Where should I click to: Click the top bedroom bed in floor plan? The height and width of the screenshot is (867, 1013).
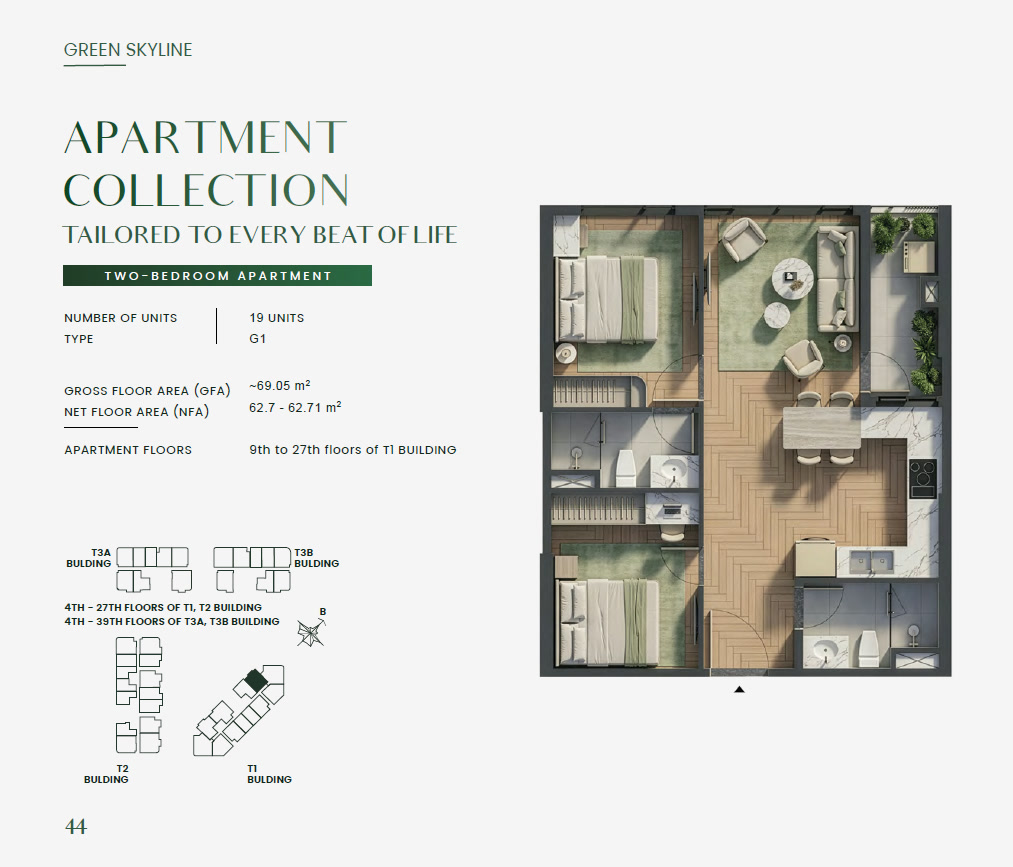pyautogui.click(x=607, y=298)
